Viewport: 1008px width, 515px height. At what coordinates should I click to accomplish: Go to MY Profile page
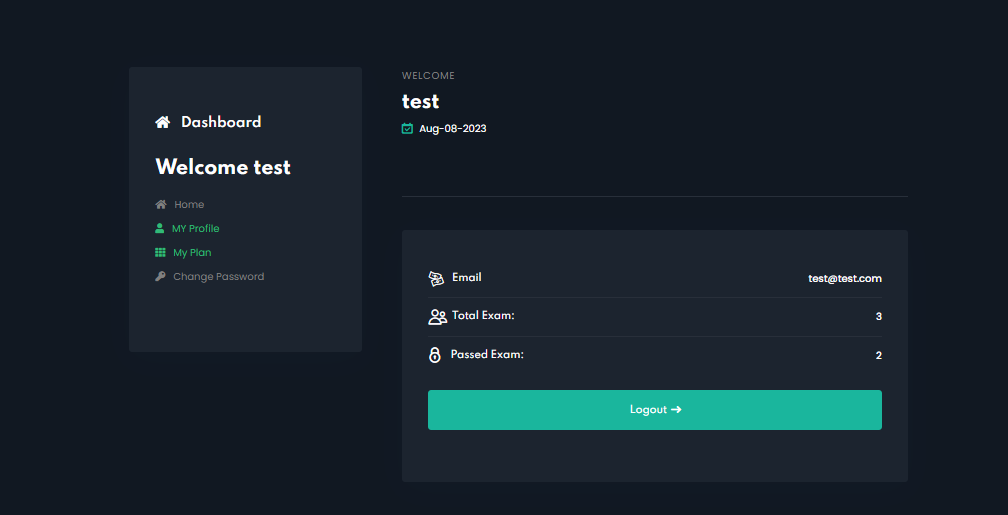click(195, 228)
